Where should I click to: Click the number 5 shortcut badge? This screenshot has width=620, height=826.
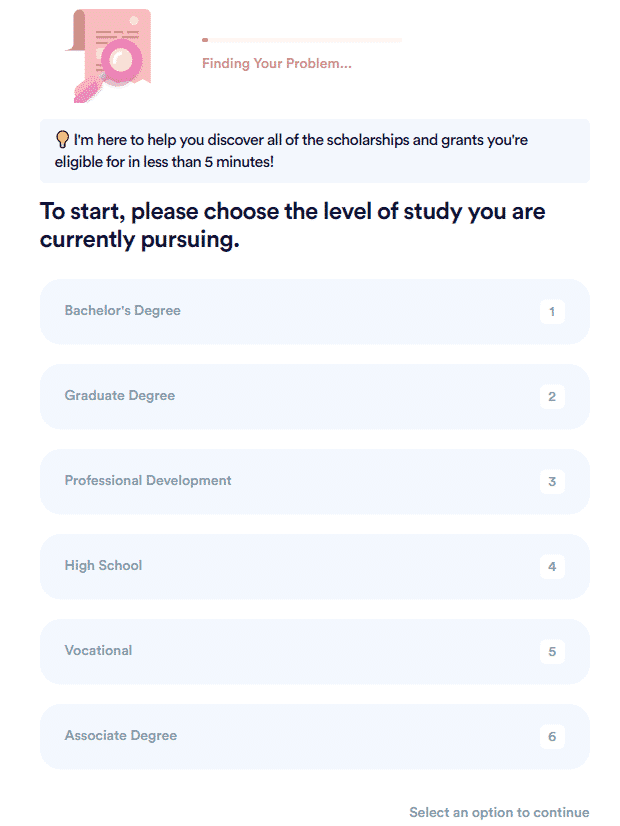pyautogui.click(x=552, y=651)
